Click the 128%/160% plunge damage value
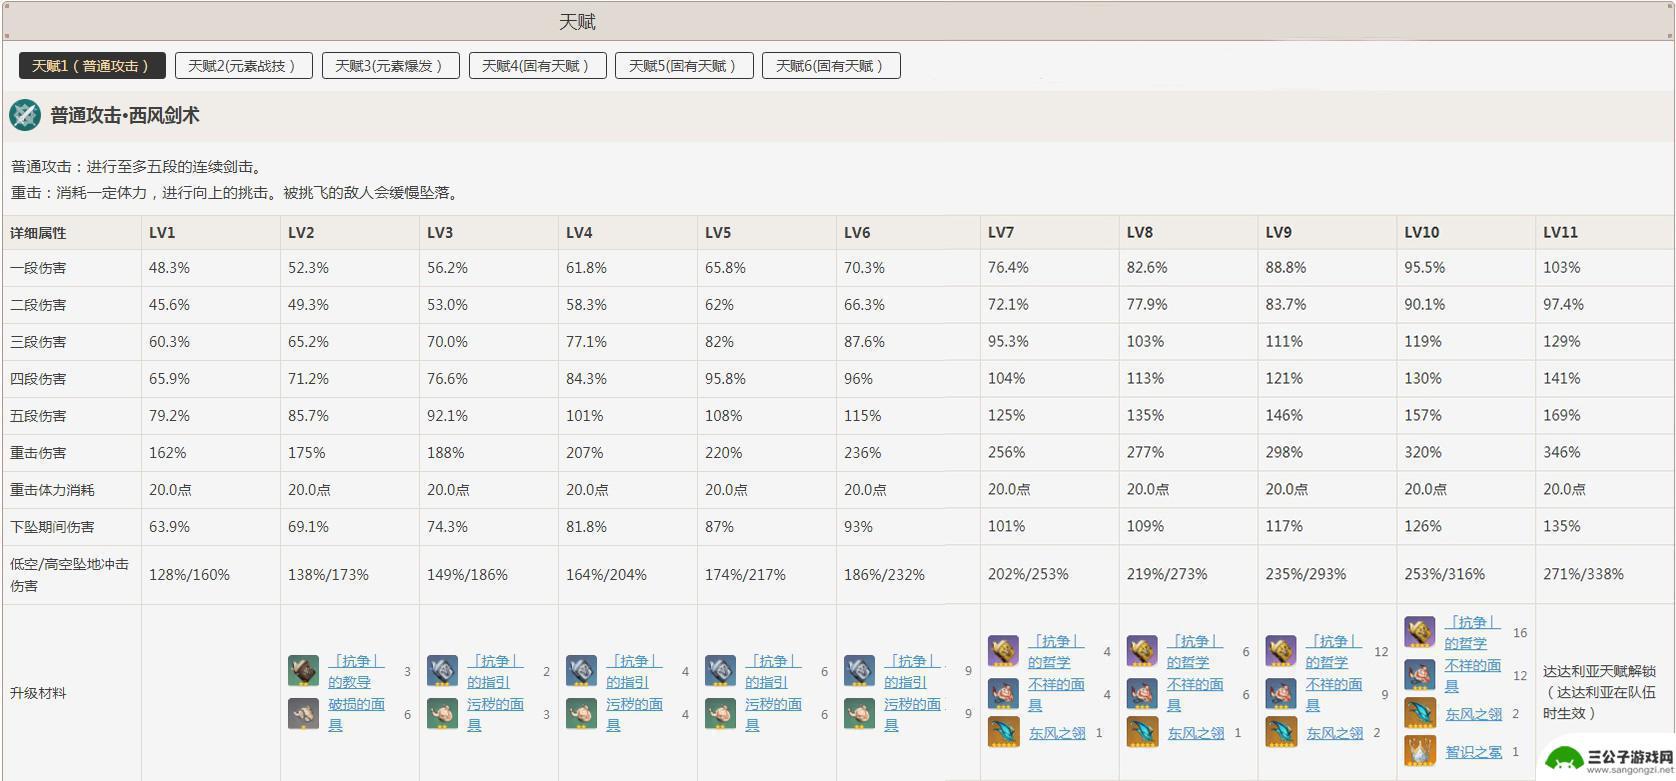The image size is (1676, 781). pyautogui.click(x=189, y=575)
